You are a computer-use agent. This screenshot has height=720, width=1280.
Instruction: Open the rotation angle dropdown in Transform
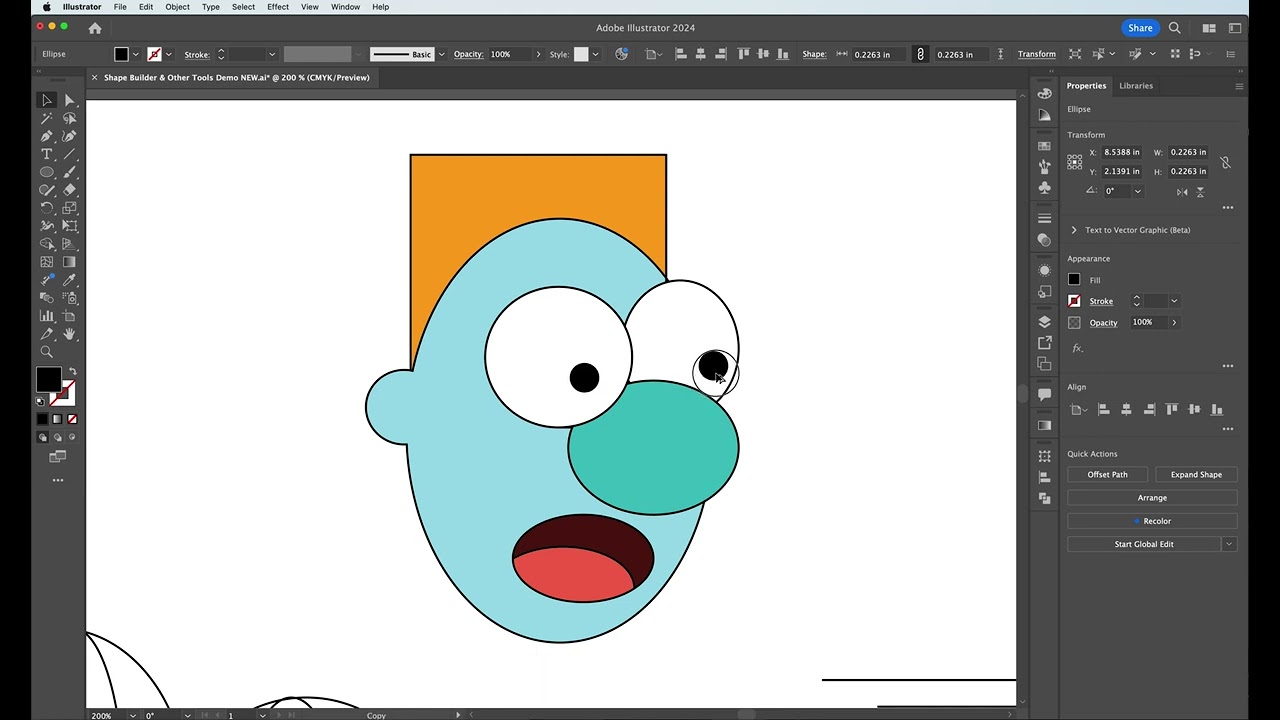pyautogui.click(x=1137, y=191)
